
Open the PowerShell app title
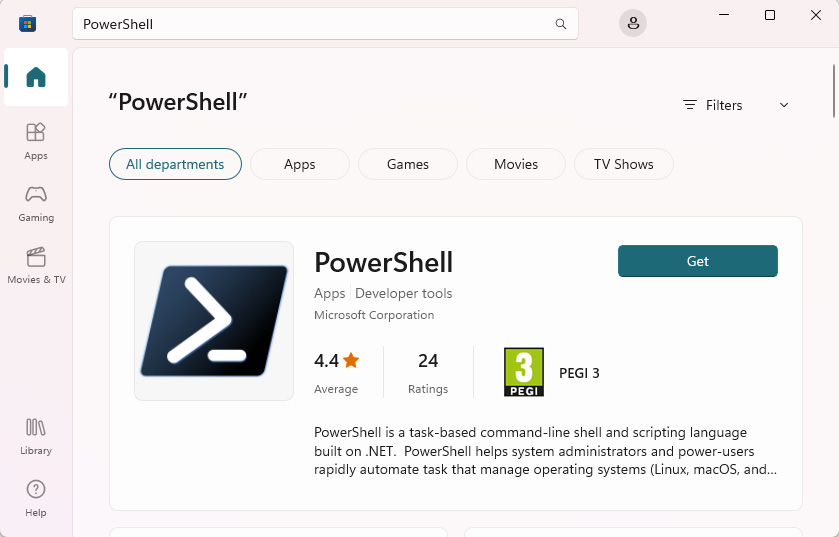pyautogui.click(x=384, y=263)
